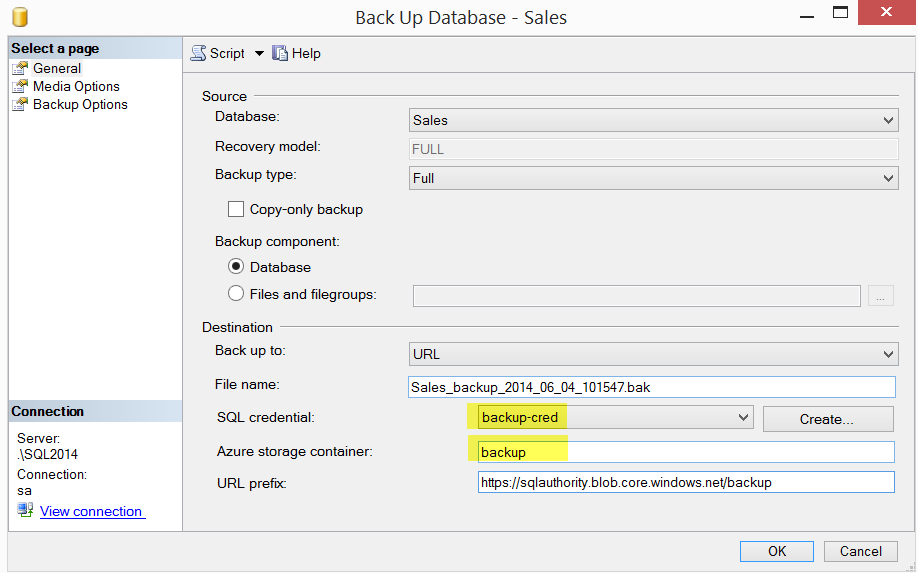Click the server name .\SQL2014 text
918x573 pixels.
coord(47,454)
